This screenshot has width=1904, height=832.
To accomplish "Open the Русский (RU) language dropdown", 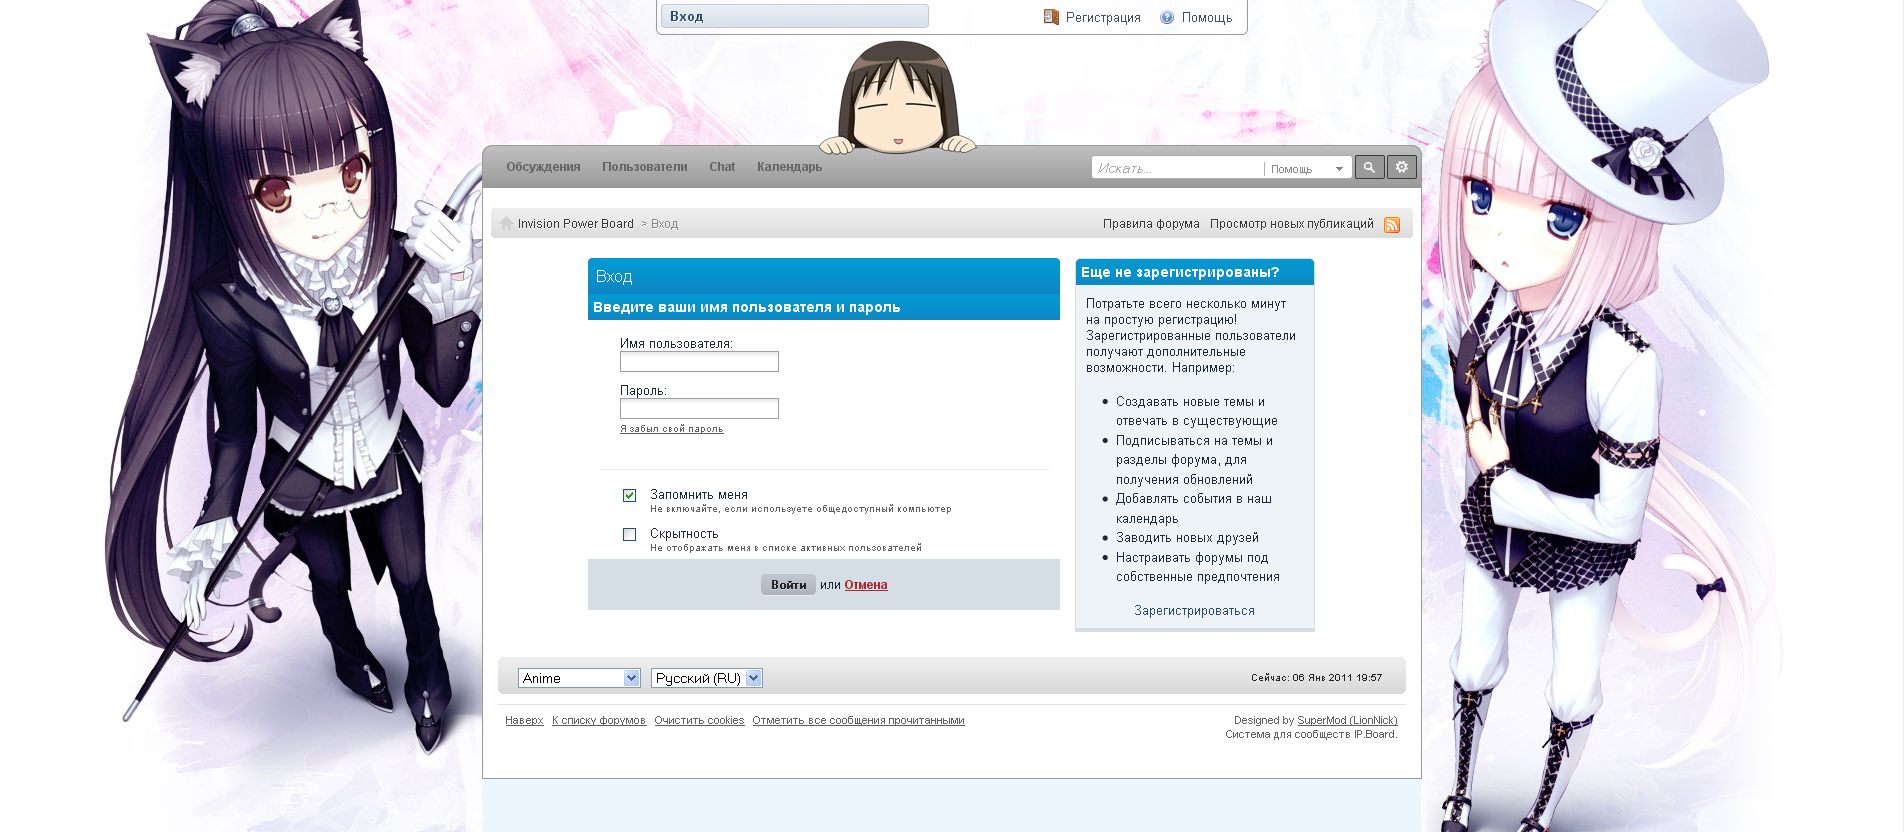I will [x=707, y=678].
